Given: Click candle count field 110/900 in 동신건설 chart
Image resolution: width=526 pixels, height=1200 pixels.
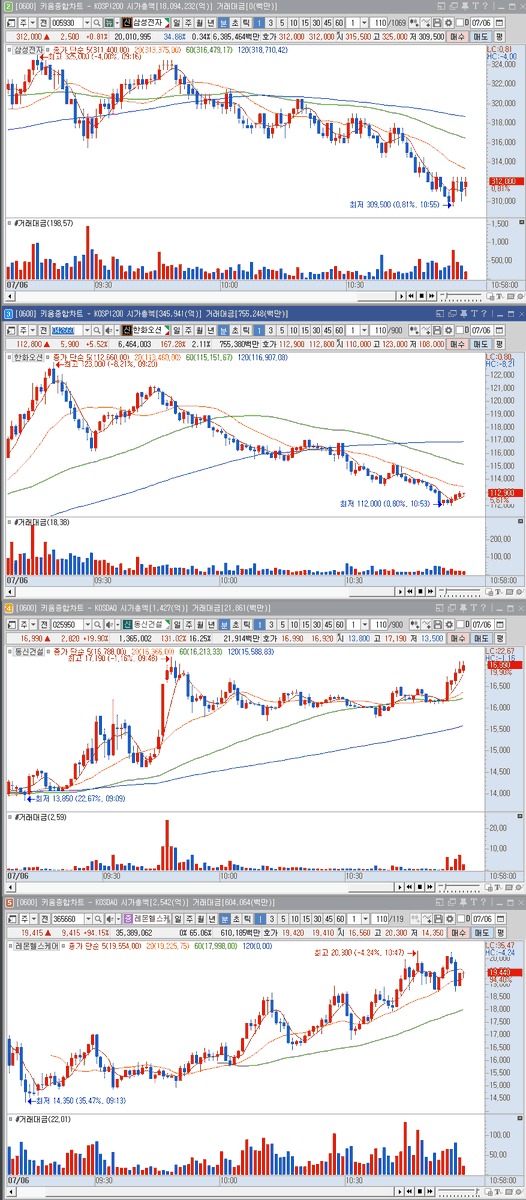Looking at the screenshot, I should pyautogui.click(x=388, y=622).
